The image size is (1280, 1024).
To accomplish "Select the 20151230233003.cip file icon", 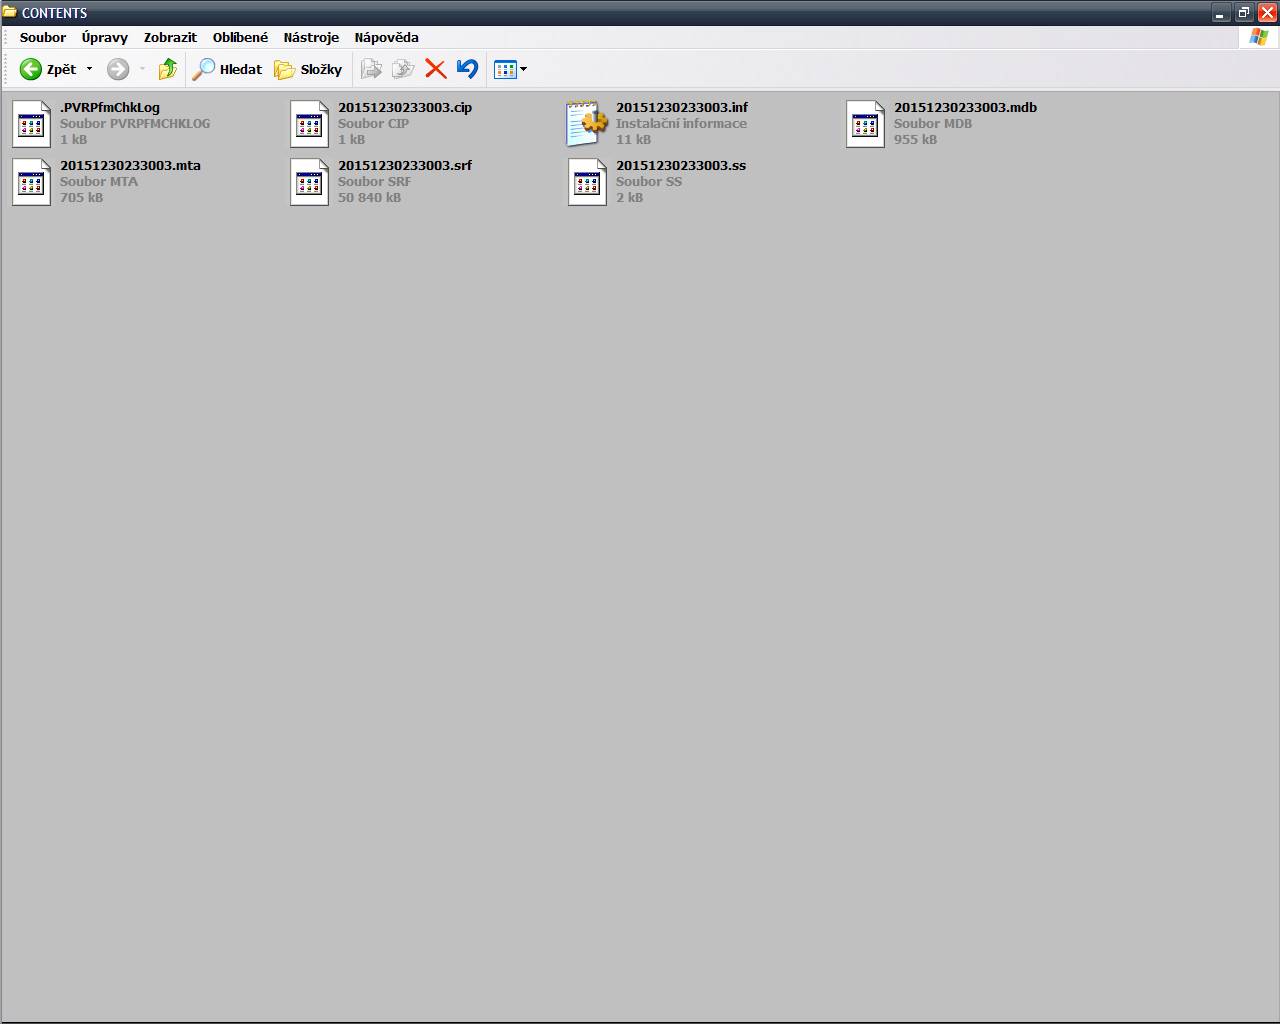I will [x=309, y=124].
